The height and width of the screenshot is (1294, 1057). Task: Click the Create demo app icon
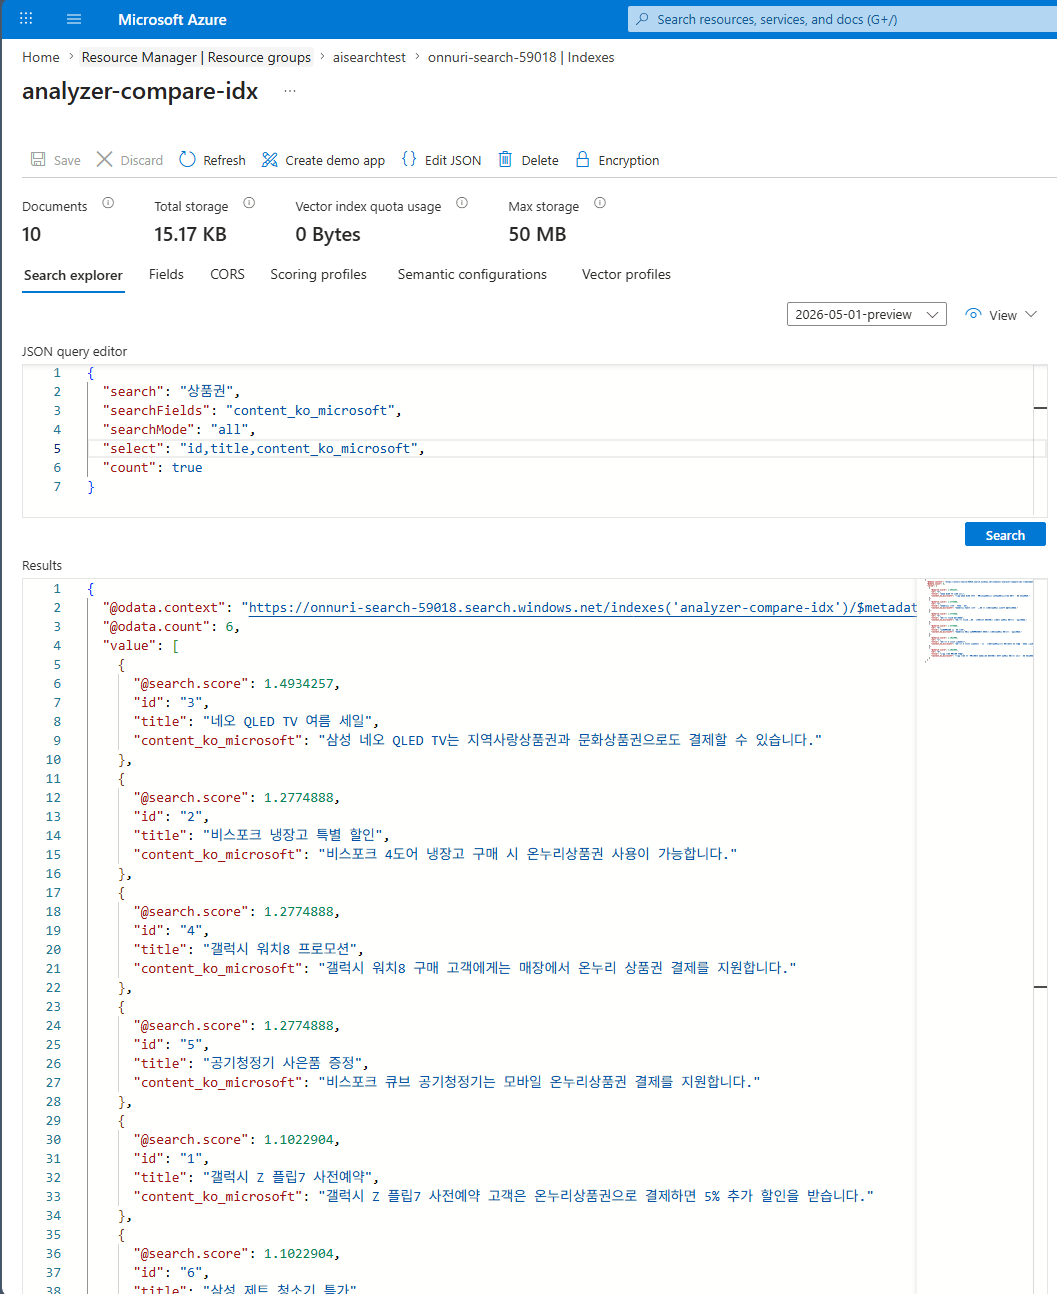tap(269, 160)
